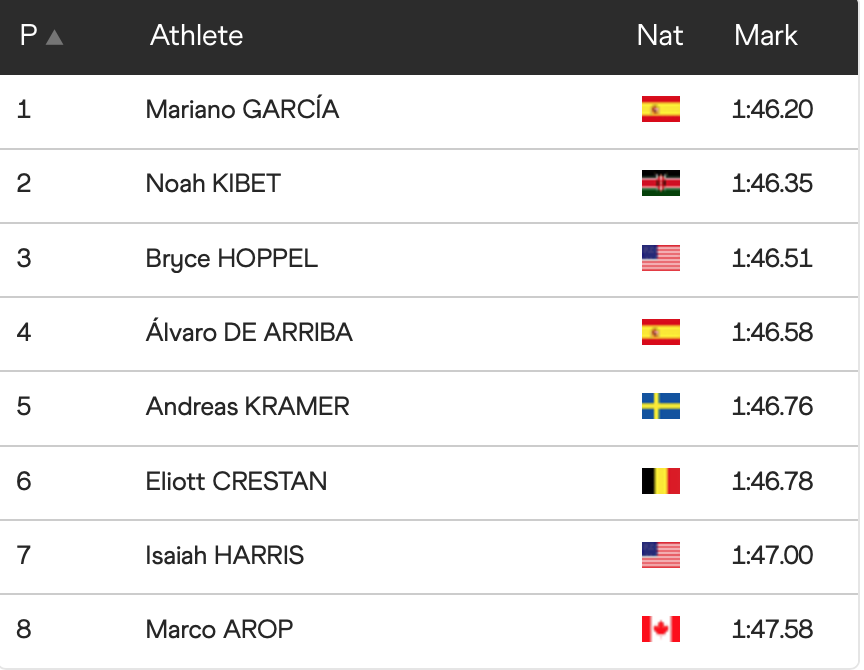
Task: Select Andreas KRAMER name link
Action: click(247, 406)
